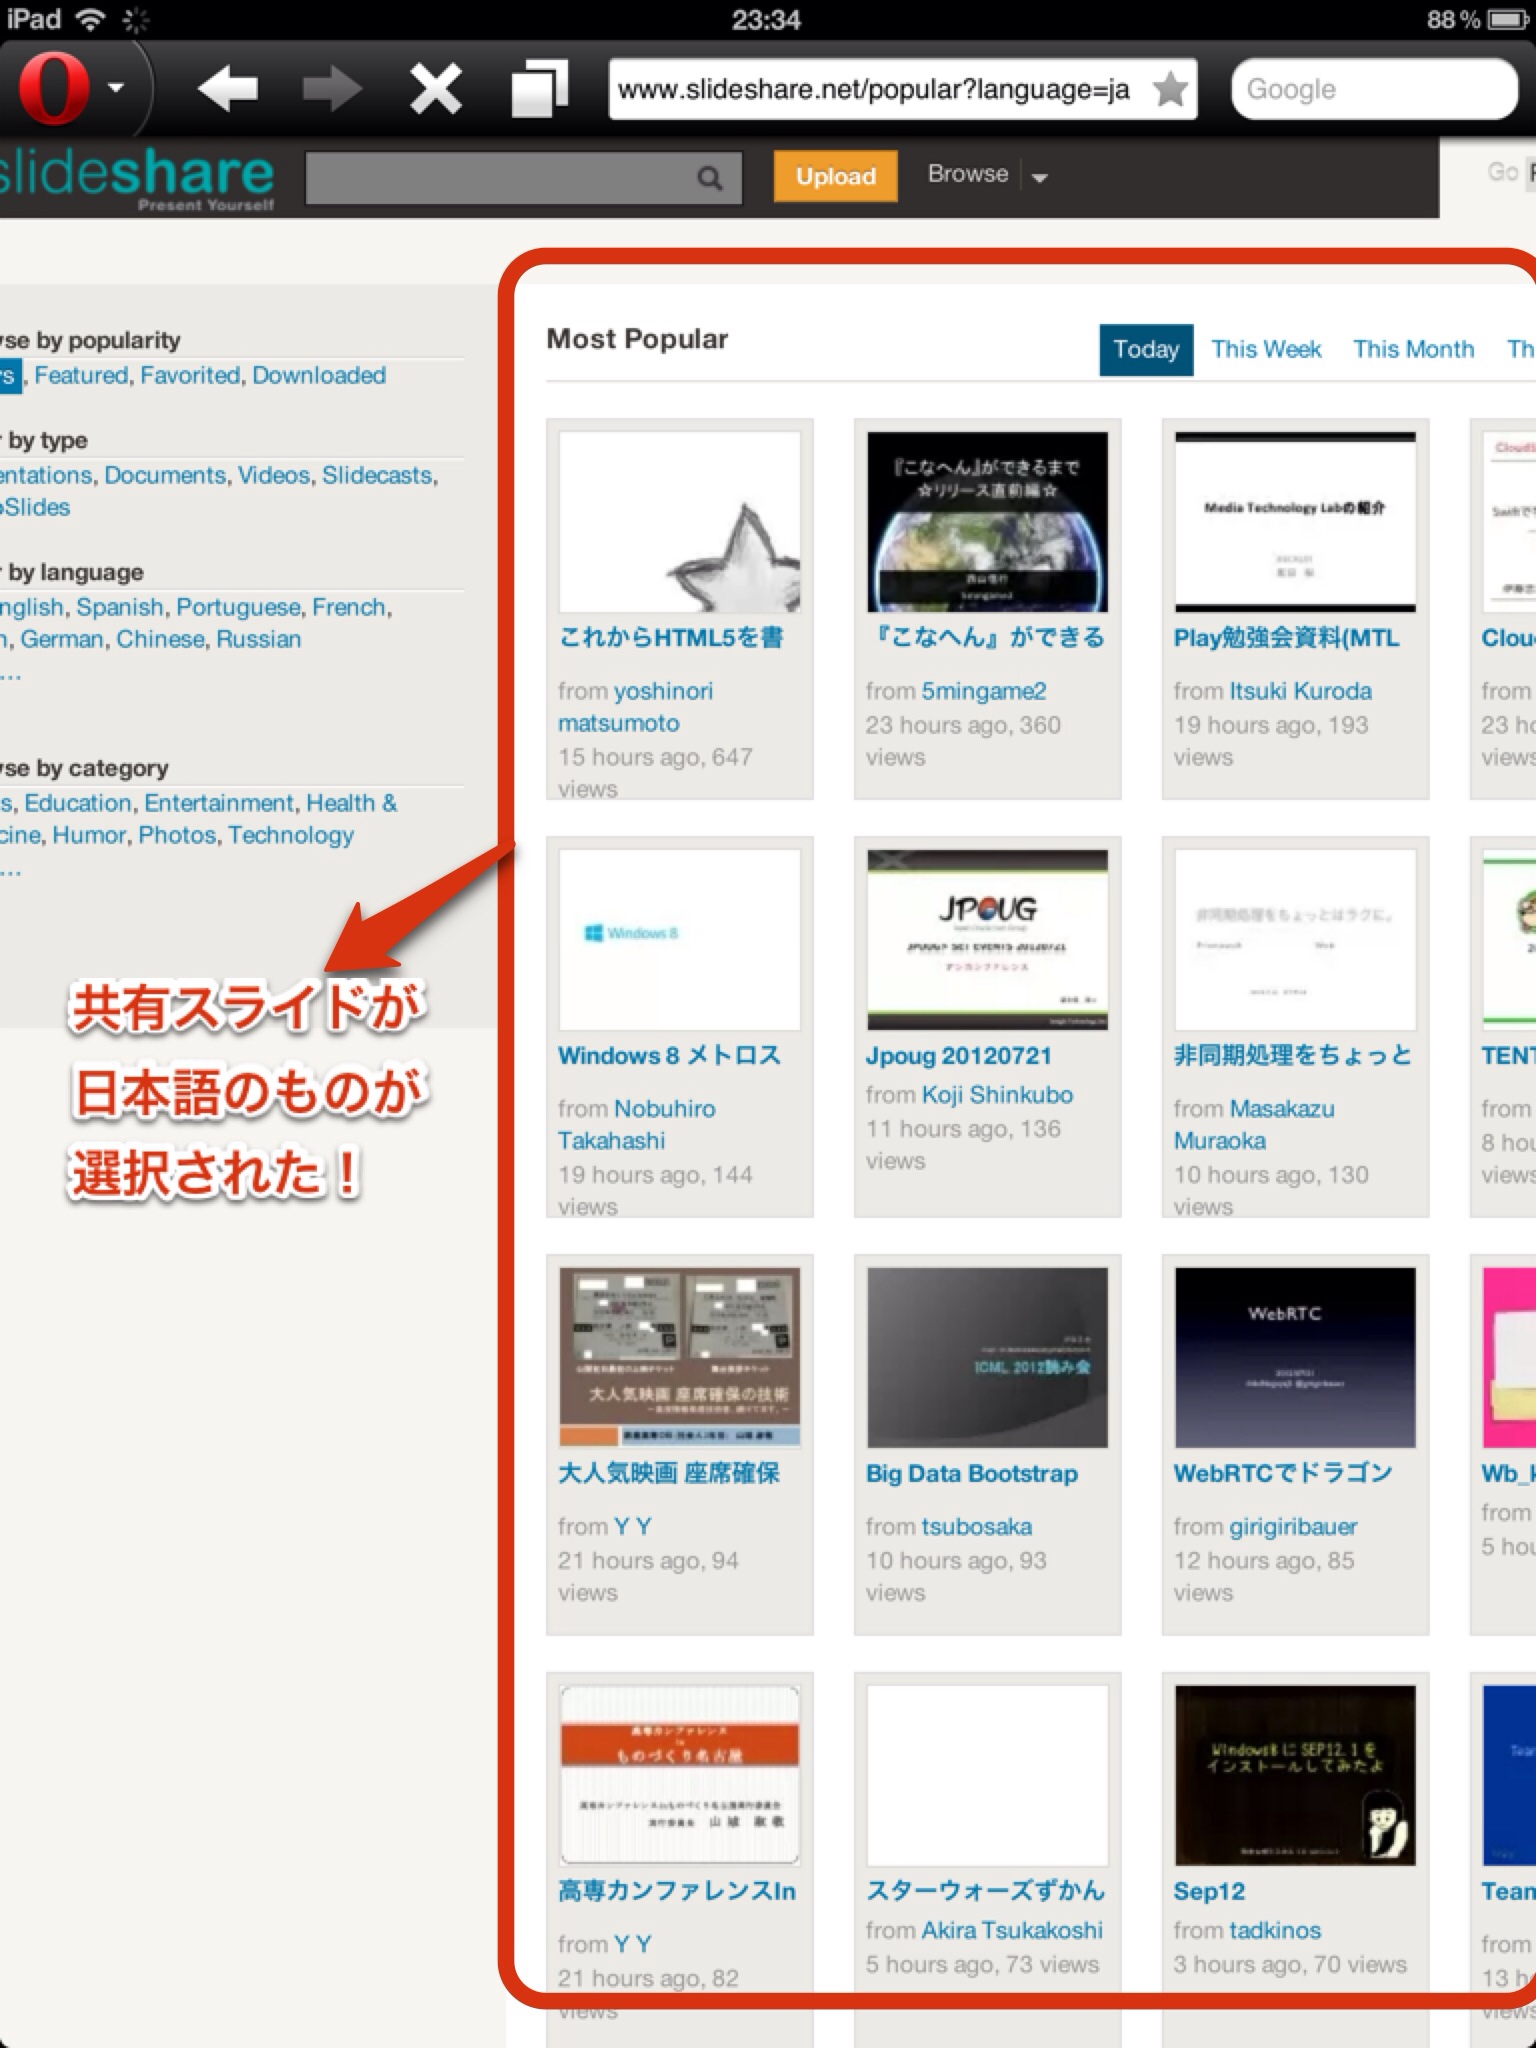Viewport: 1536px width, 2048px height.
Task: Visit author Nobuhiro Takahashi
Action: [637, 1125]
